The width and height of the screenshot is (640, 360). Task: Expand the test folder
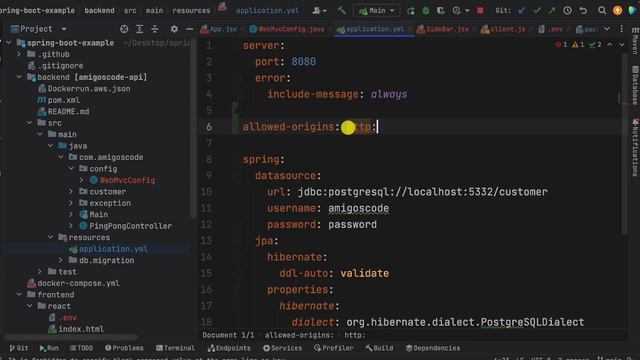click(x=40, y=271)
